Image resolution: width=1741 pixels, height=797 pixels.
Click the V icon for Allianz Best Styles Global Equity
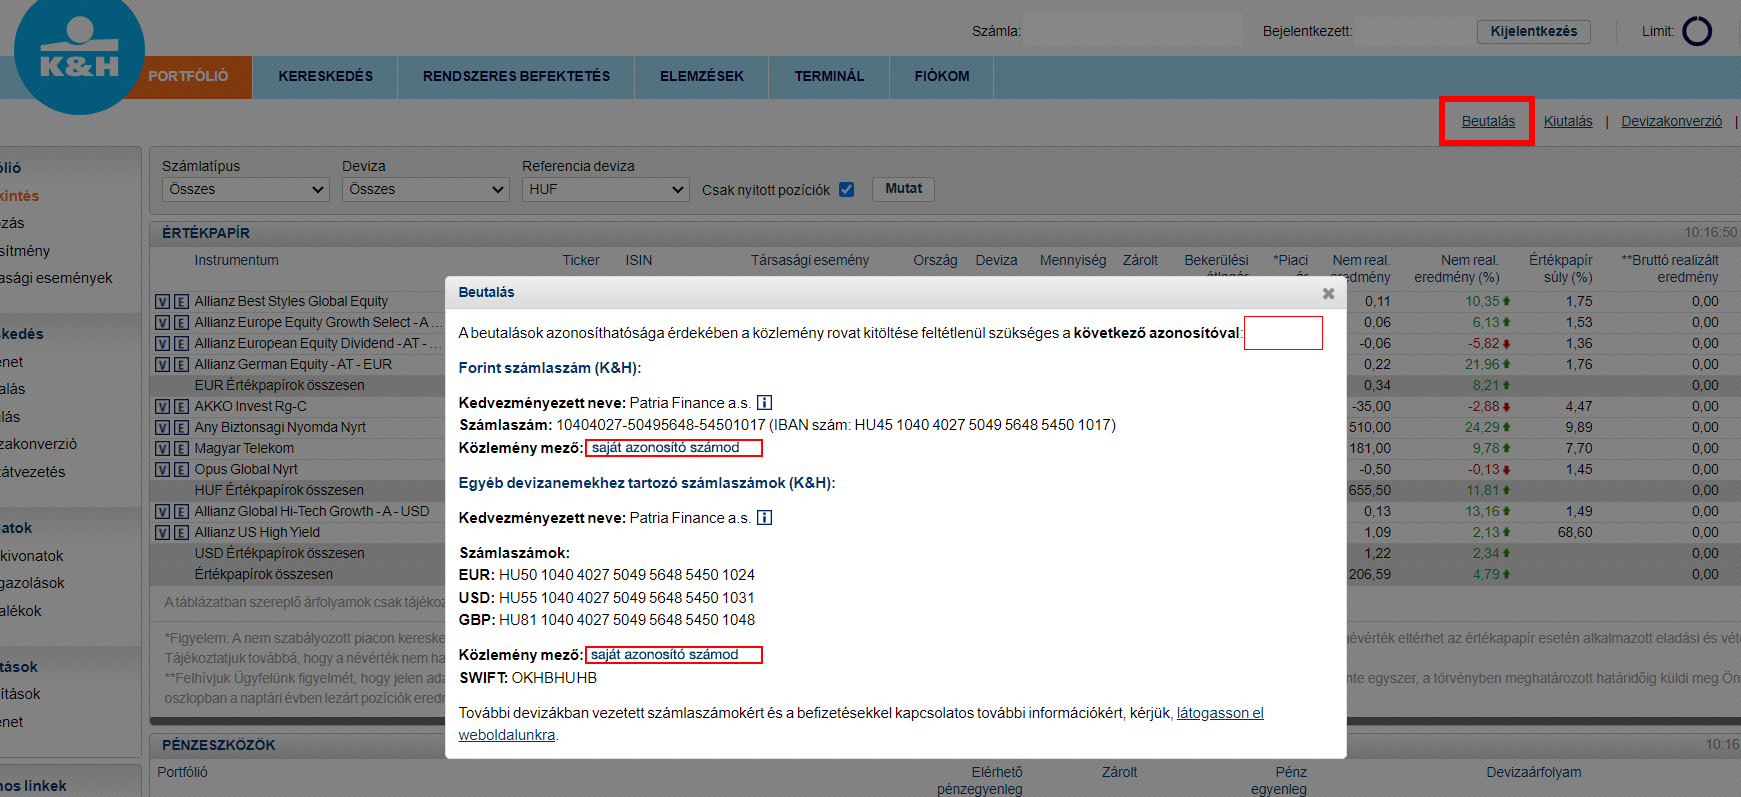tap(162, 301)
